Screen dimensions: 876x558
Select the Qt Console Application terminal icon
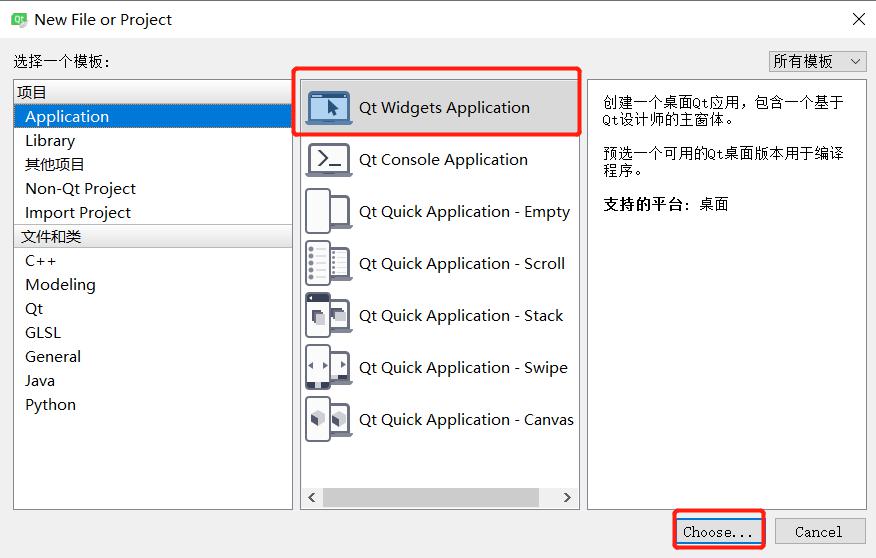point(328,159)
